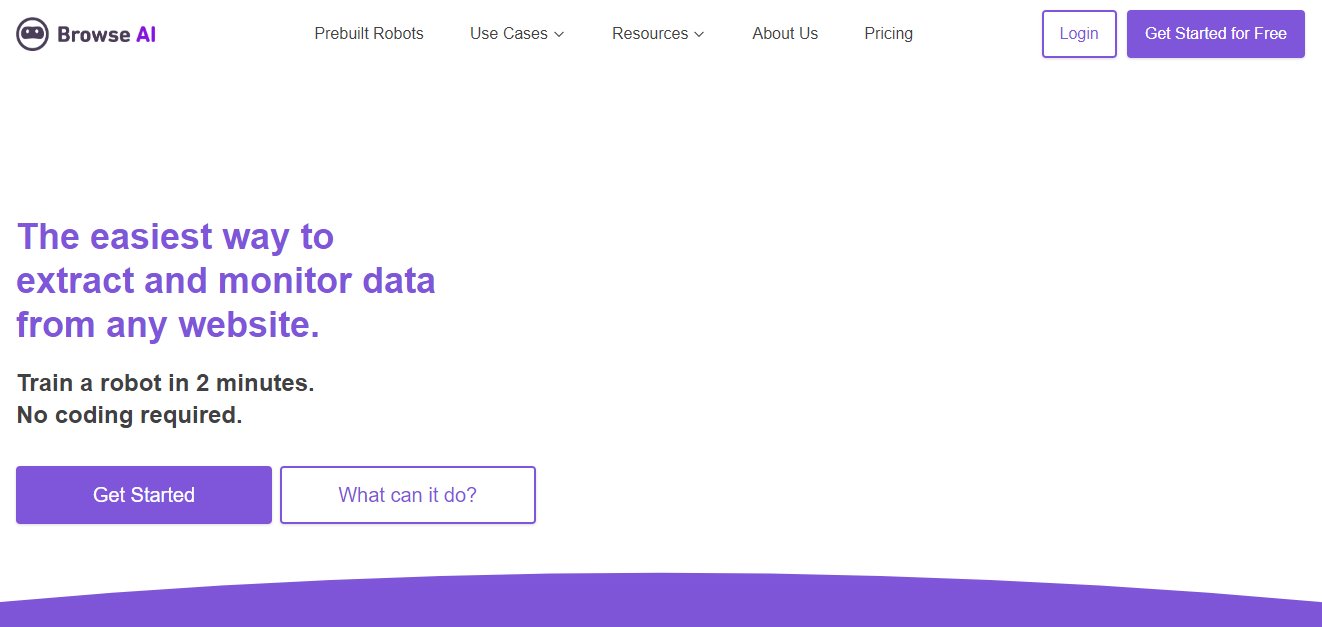
Task: Navigate home via the site logo
Action: (x=85, y=33)
